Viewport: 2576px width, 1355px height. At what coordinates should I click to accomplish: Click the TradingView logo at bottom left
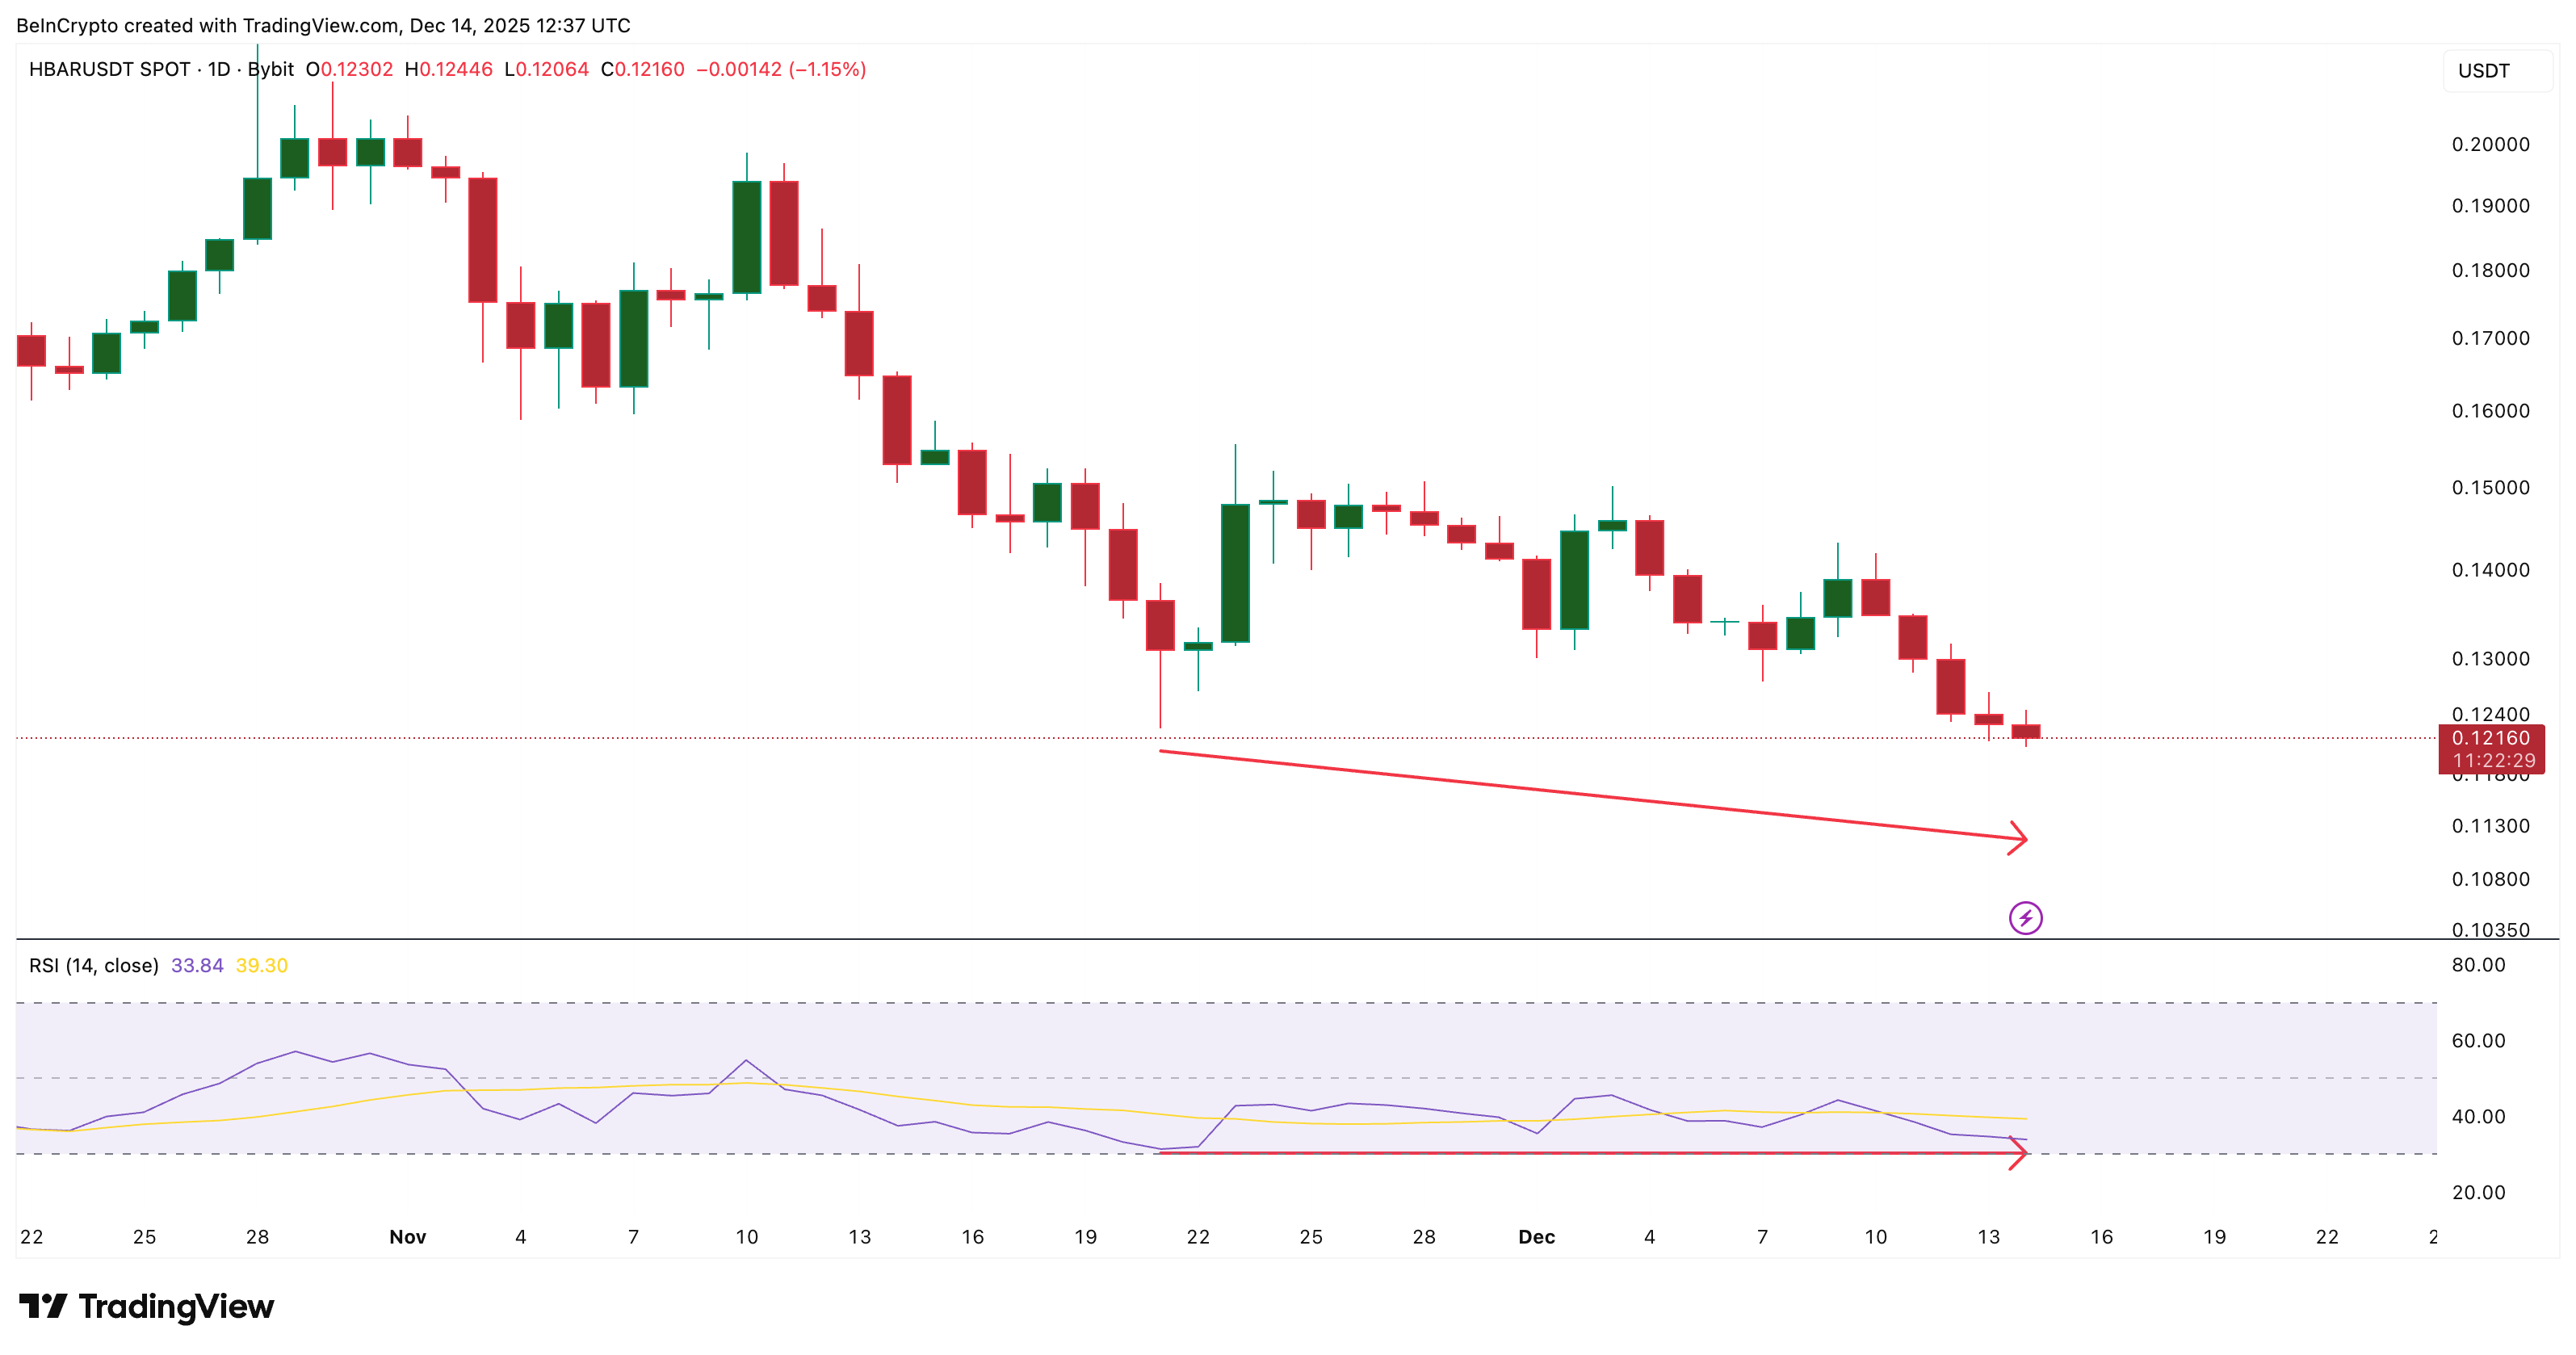[148, 1306]
